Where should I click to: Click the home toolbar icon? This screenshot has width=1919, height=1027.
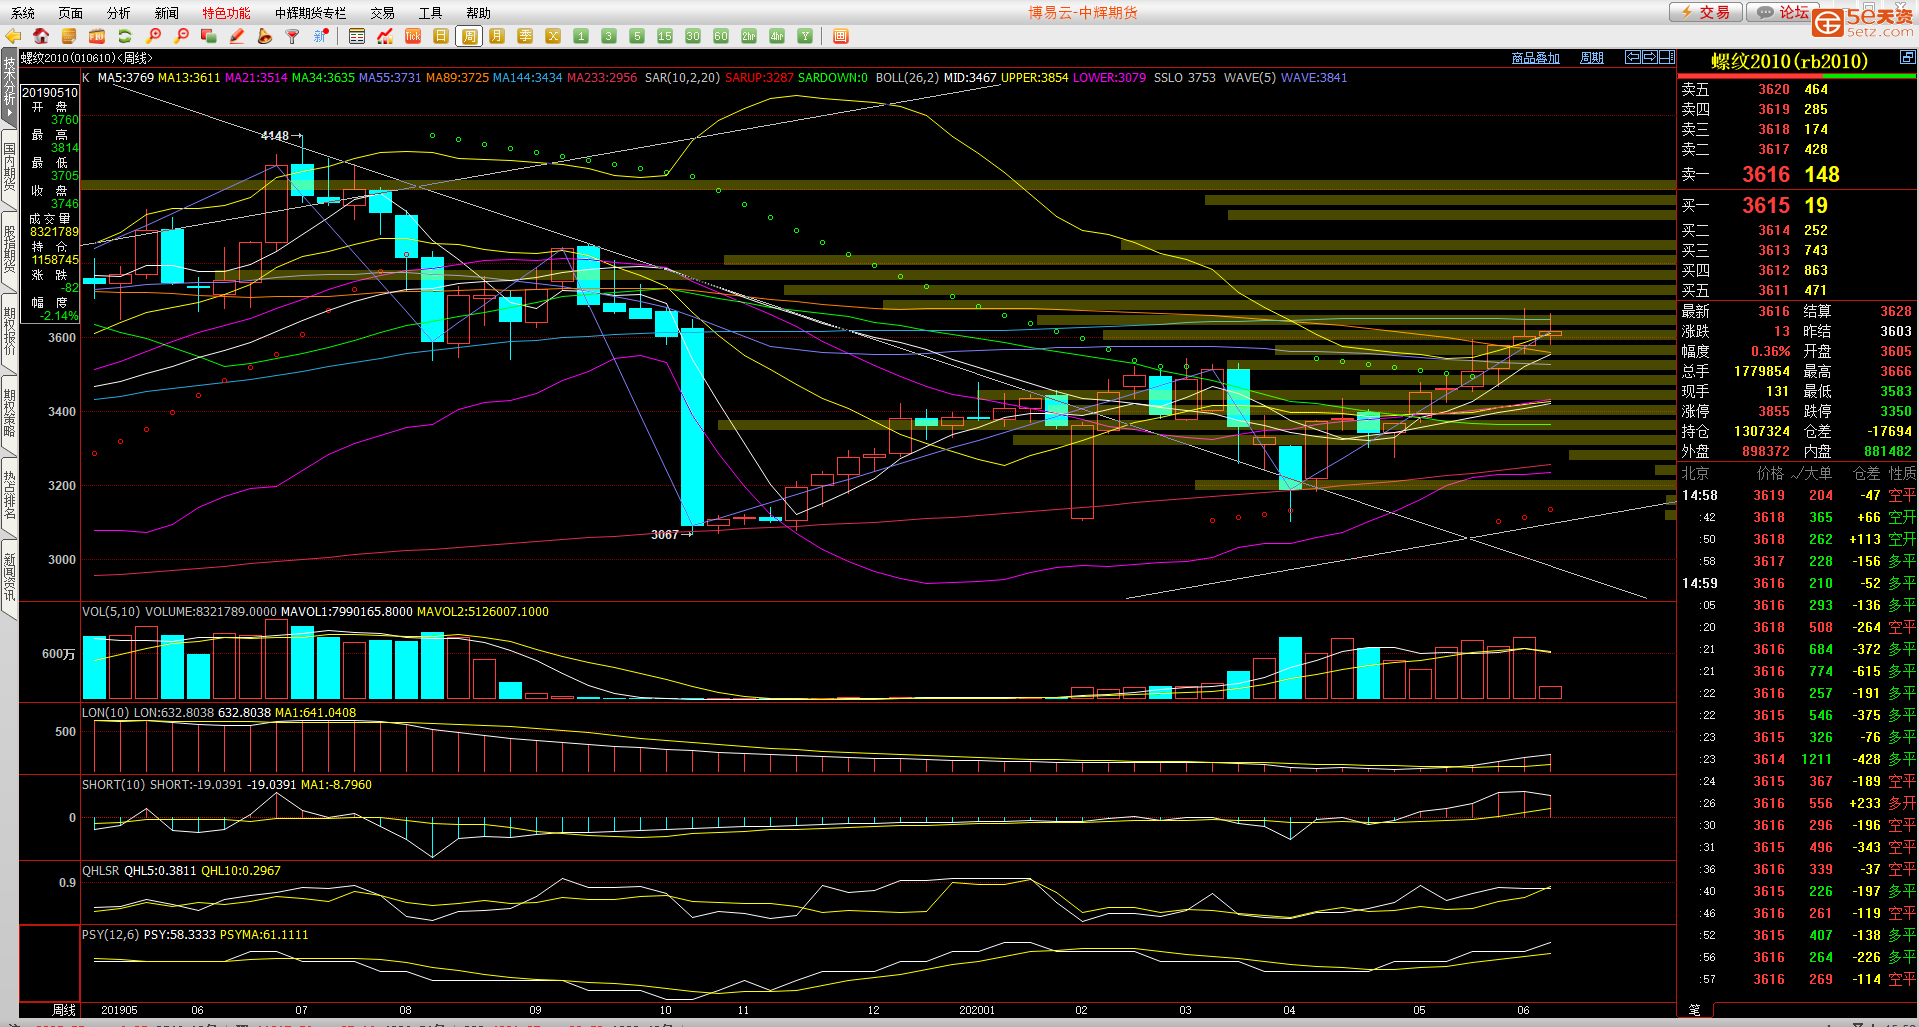[41, 36]
